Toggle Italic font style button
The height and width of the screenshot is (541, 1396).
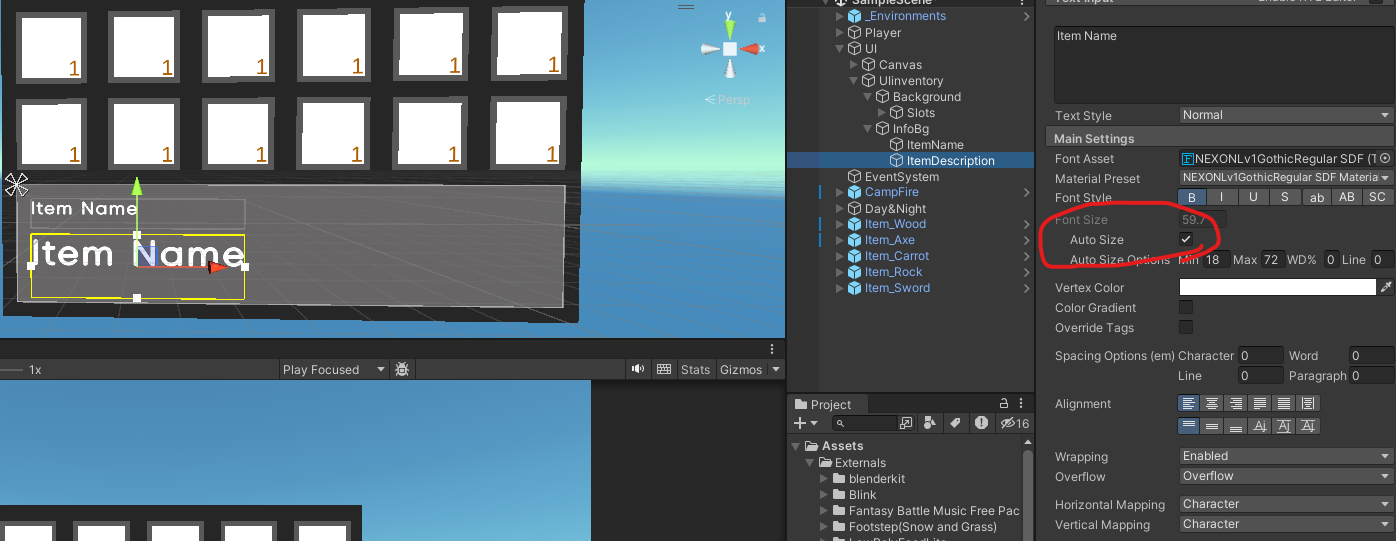(x=1223, y=197)
